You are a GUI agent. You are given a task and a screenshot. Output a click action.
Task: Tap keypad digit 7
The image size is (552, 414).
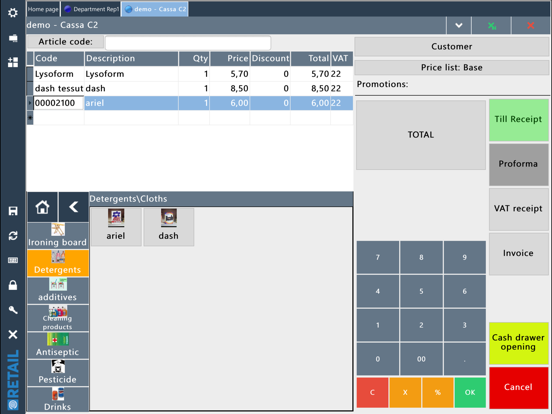(x=378, y=257)
